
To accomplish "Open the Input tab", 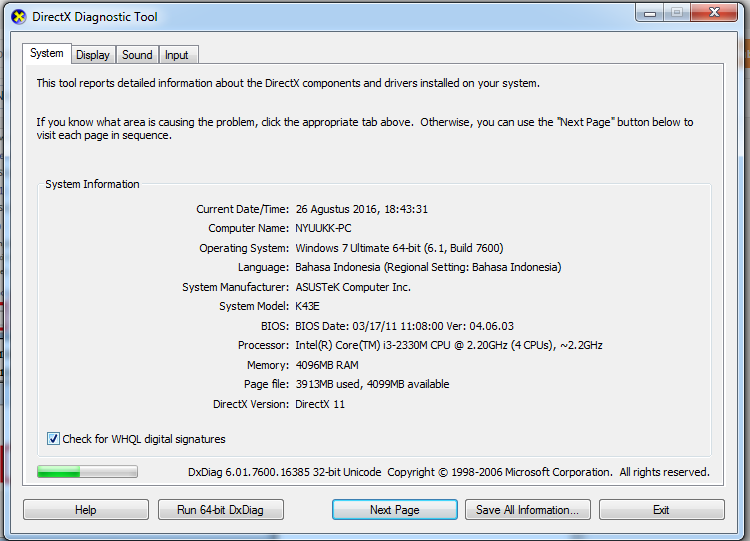I will [177, 55].
